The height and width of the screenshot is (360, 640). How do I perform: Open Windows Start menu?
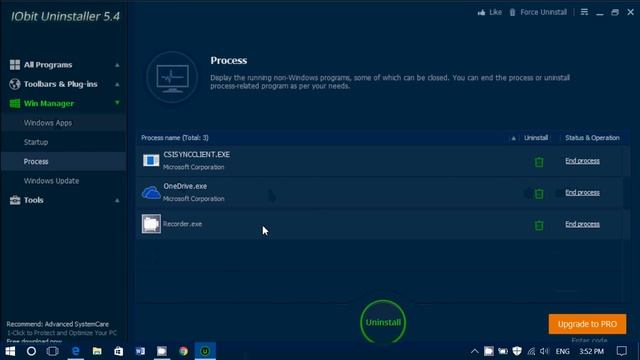point(10,351)
